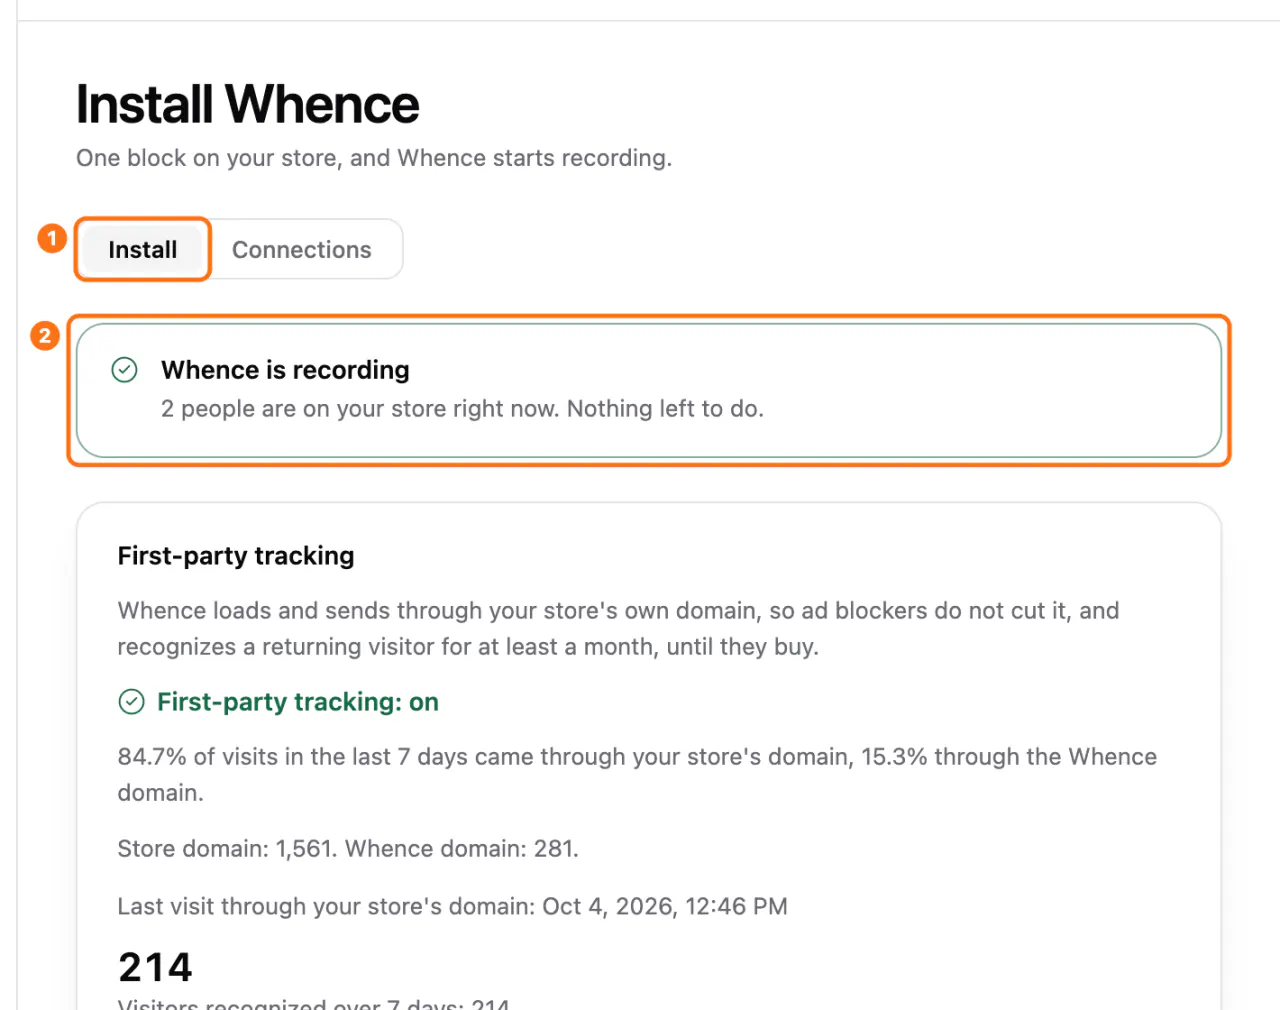Select the 'Install Whence' page heading
1280x1010 pixels.
pos(247,104)
